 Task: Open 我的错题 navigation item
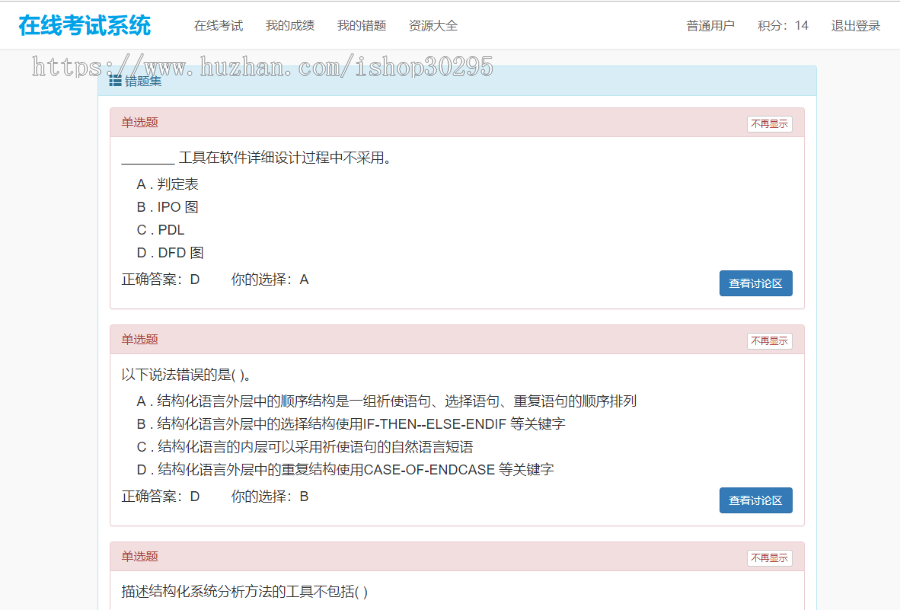[x=362, y=26]
